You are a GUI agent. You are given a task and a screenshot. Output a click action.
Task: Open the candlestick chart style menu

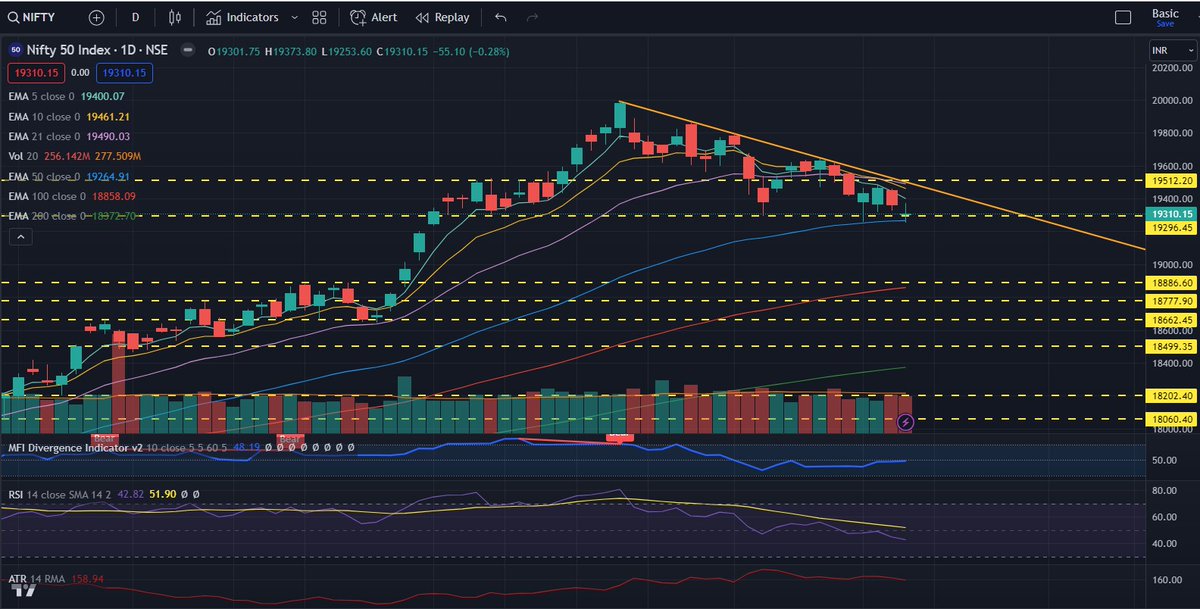tap(176, 17)
